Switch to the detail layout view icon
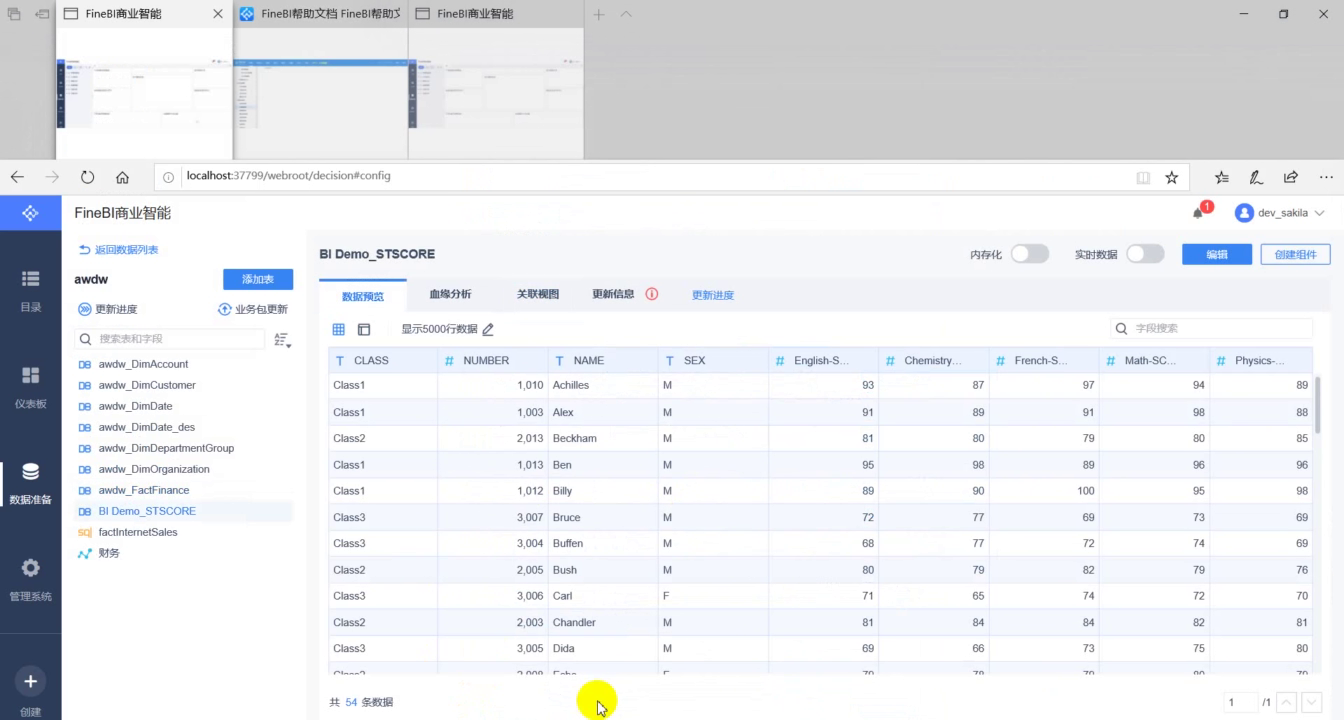The width and height of the screenshot is (1344, 720). click(x=364, y=329)
